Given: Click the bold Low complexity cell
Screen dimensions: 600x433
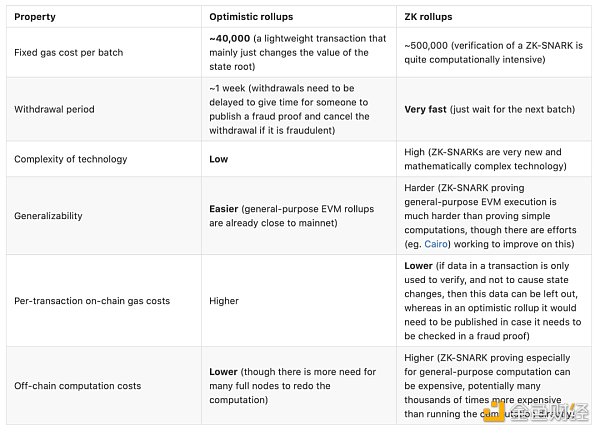Looking at the screenshot, I should coord(219,159).
